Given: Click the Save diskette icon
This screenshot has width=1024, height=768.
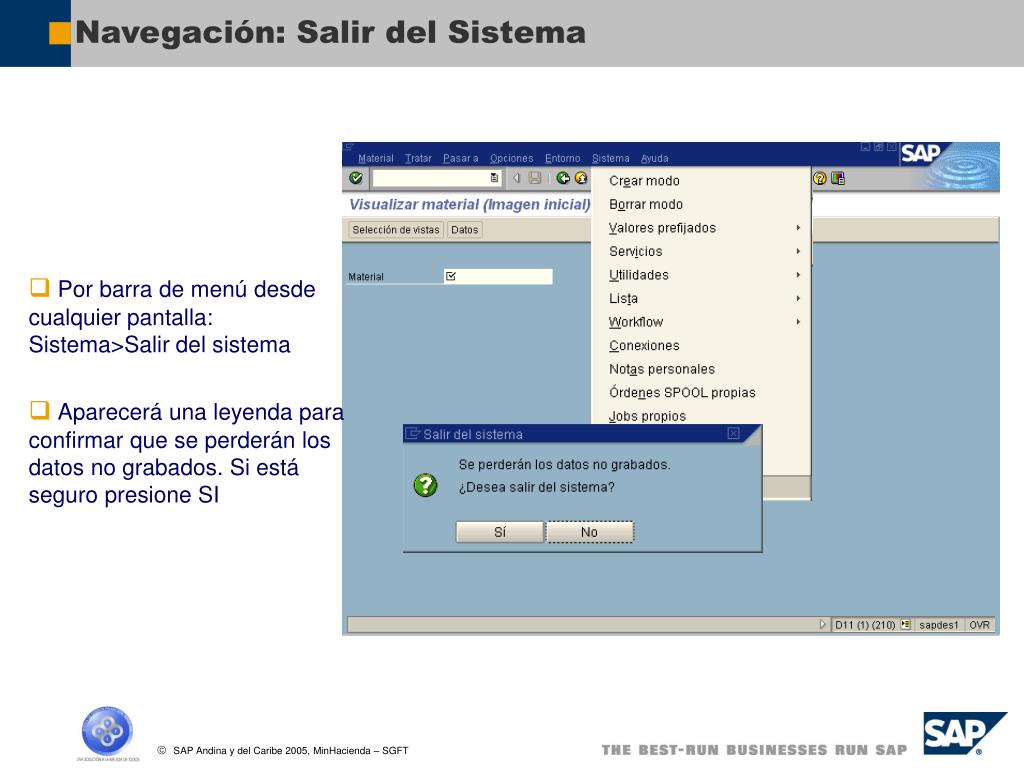Looking at the screenshot, I should click(535, 178).
